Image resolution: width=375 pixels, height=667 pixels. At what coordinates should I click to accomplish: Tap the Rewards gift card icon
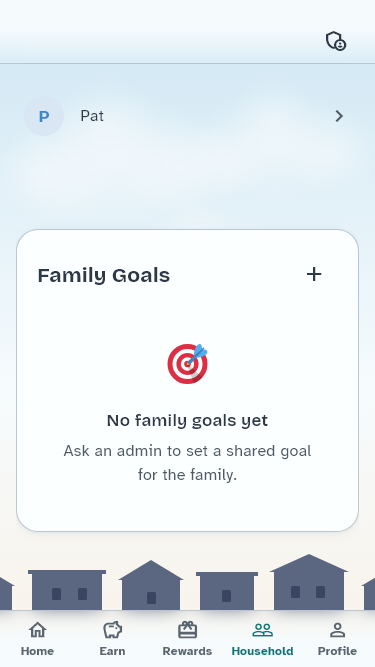188,630
